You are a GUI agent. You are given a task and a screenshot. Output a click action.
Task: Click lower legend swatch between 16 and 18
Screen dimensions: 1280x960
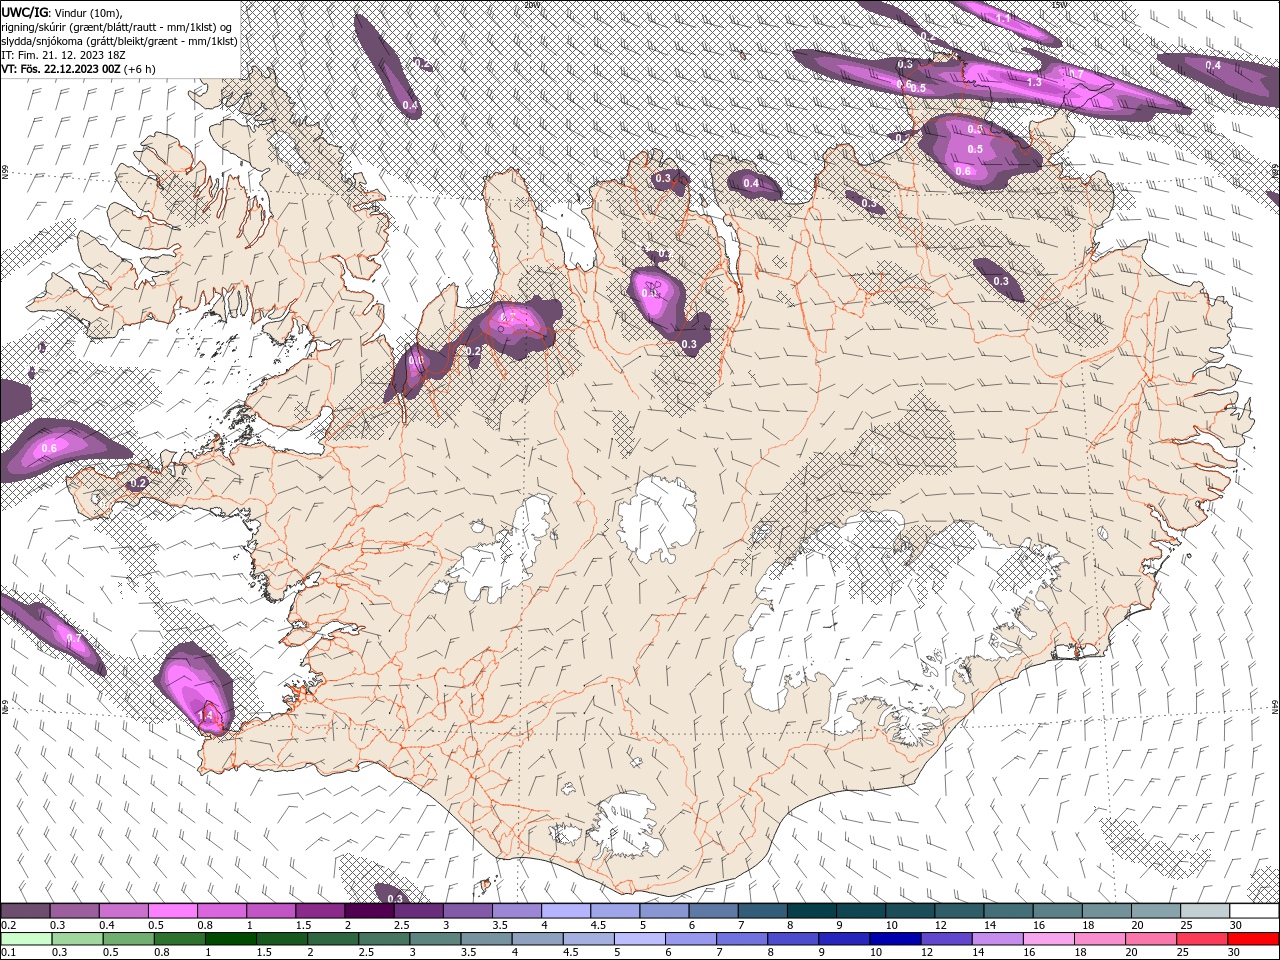pyautogui.click(x=1047, y=939)
